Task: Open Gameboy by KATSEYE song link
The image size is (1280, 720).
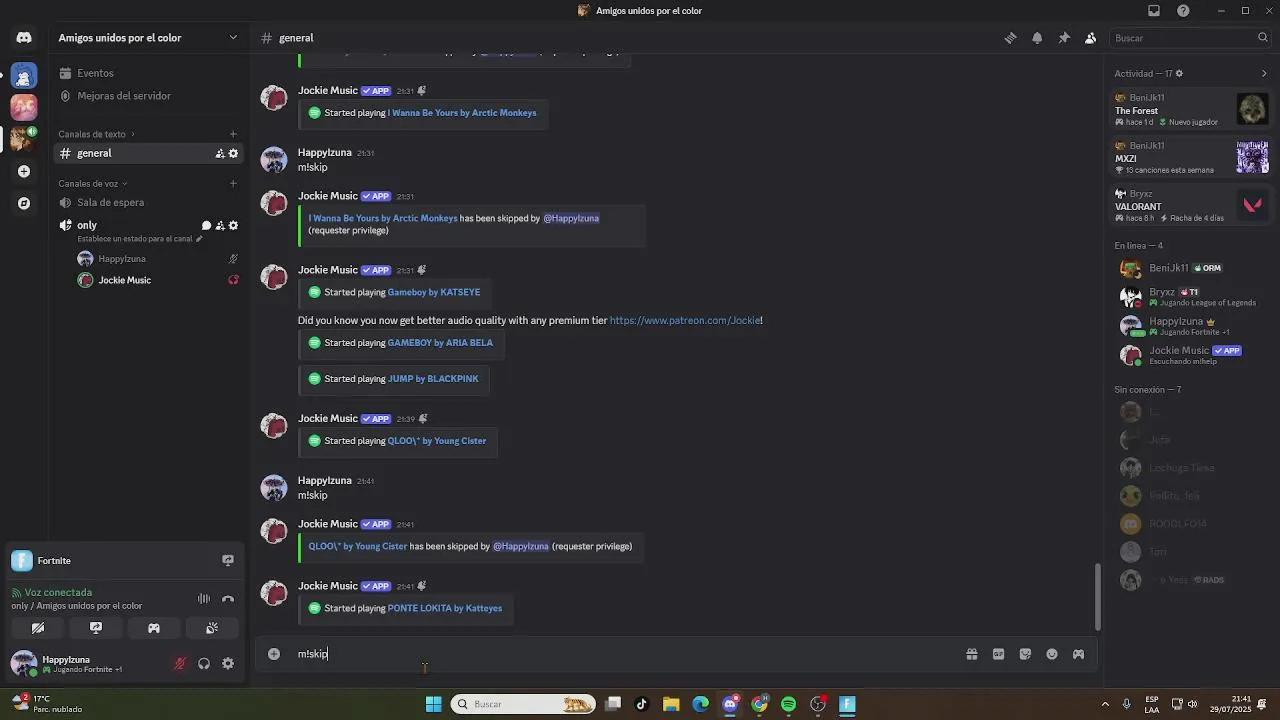Action: (434, 292)
